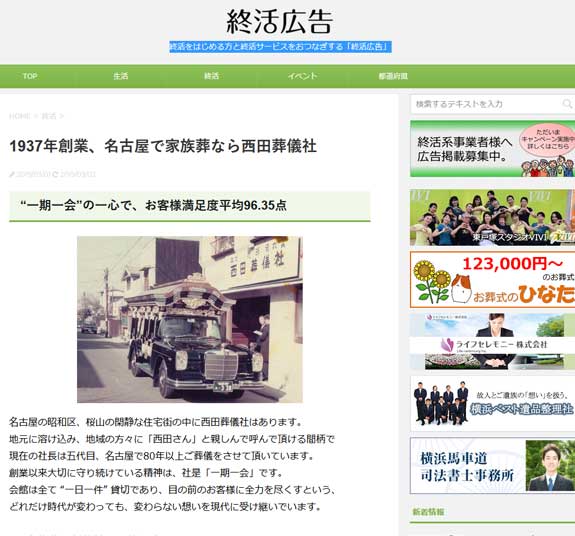Click the 終活広告 site title
This screenshot has width=575, height=536.
(280, 22)
